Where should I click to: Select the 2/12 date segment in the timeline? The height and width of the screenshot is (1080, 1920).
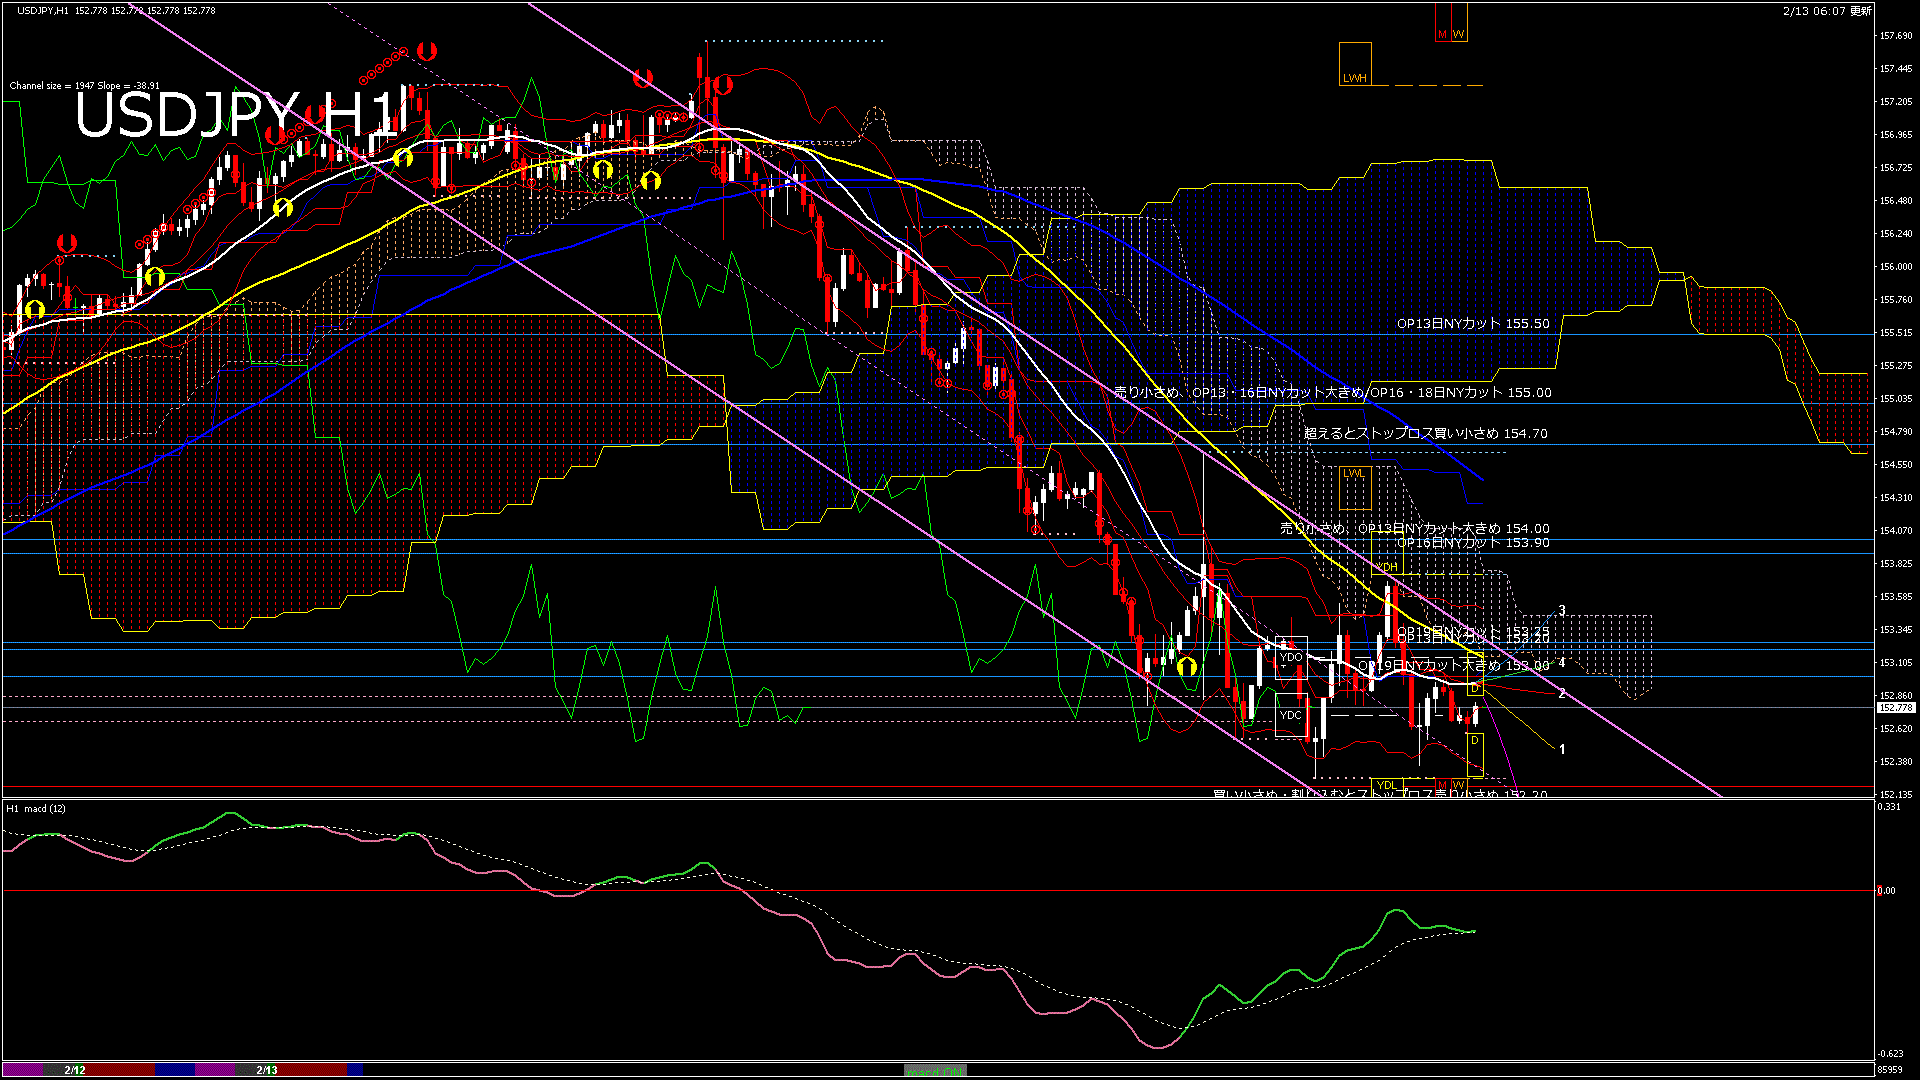pyautogui.click(x=75, y=1070)
